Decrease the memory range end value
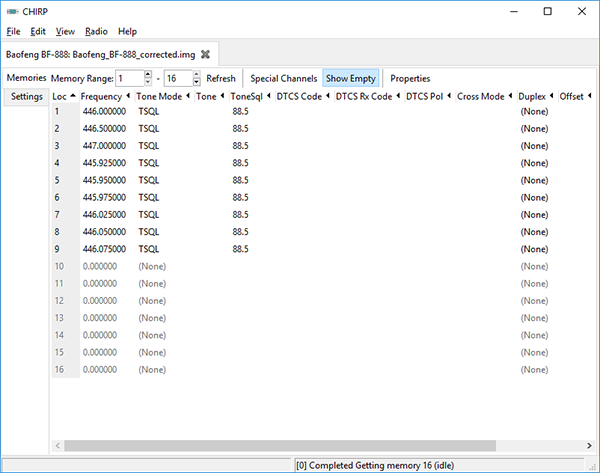The height and width of the screenshot is (473, 600). (x=197, y=82)
